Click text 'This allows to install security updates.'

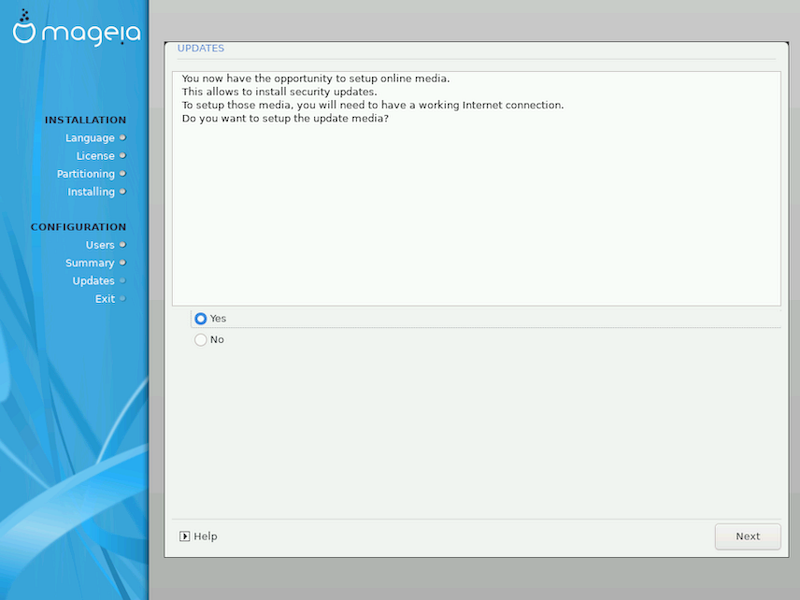[x=280, y=92]
